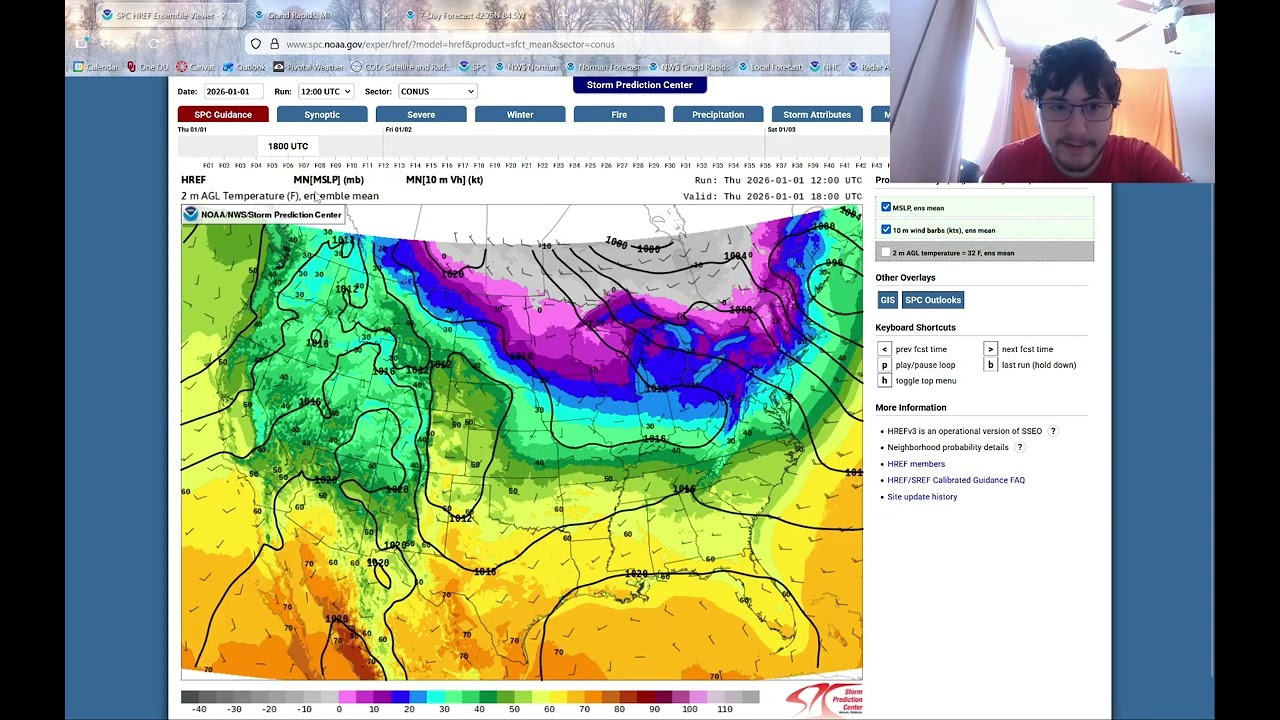The height and width of the screenshot is (720, 1280).
Task: Open the Calendar bookmark
Action: point(96,67)
